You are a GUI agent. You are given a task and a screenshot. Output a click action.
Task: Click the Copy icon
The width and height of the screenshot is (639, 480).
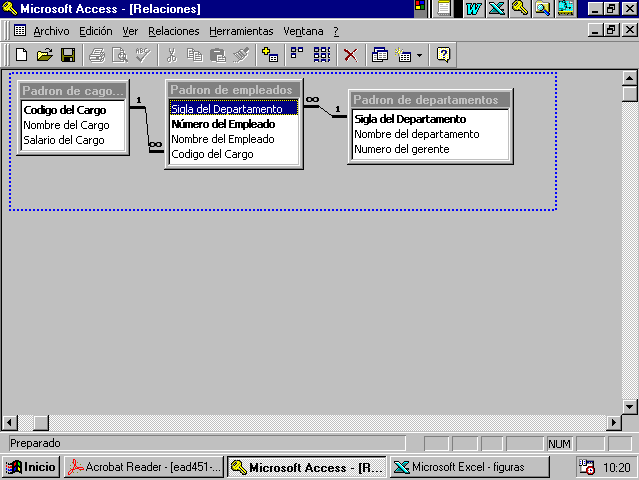194,55
